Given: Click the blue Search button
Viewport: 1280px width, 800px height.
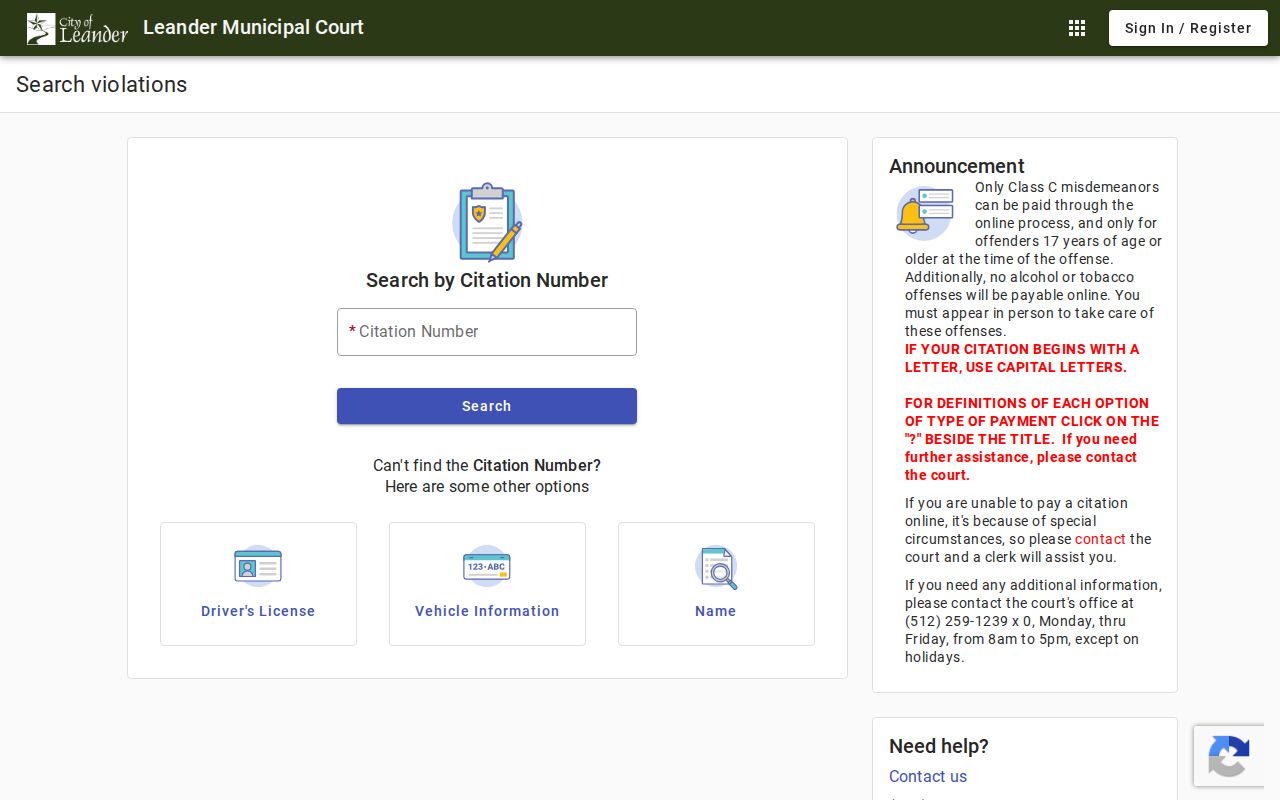Looking at the screenshot, I should click(x=487, y=406).
